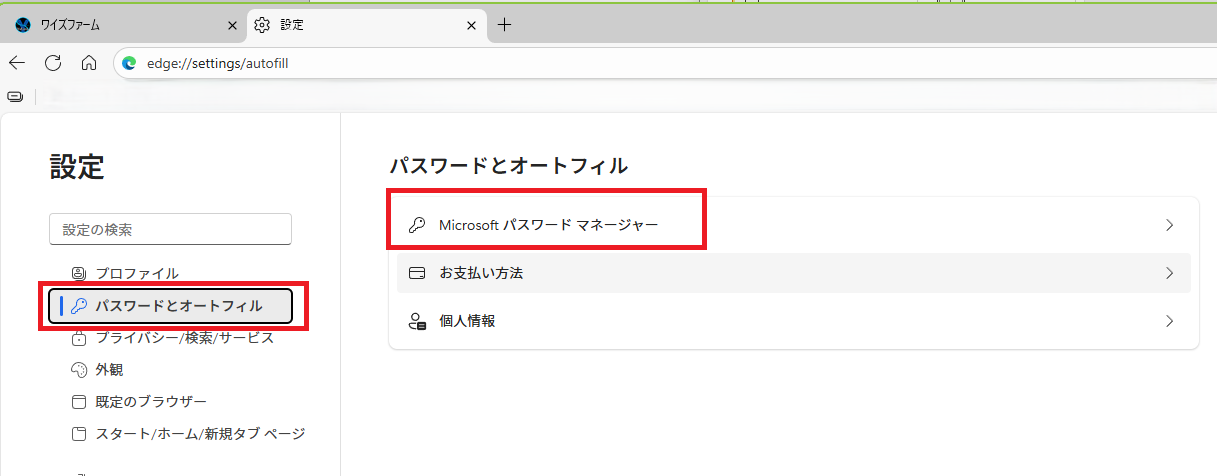
Task: Click the card icon beside お支払い方法
Action: point(418,273)
